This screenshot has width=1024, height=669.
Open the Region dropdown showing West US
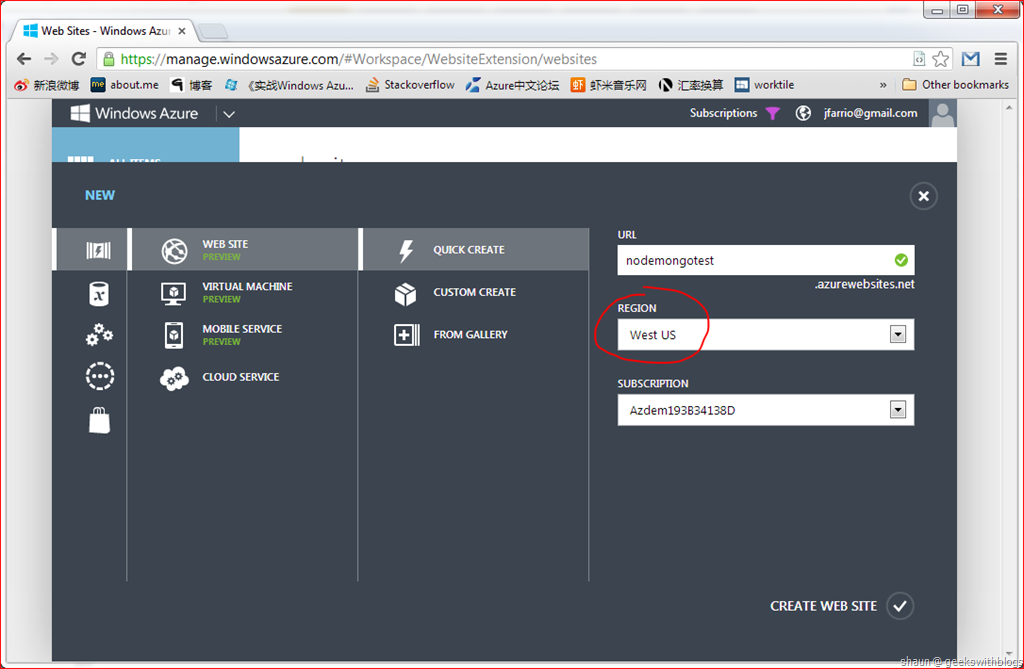pyautogui.click(x=765, y=334)
